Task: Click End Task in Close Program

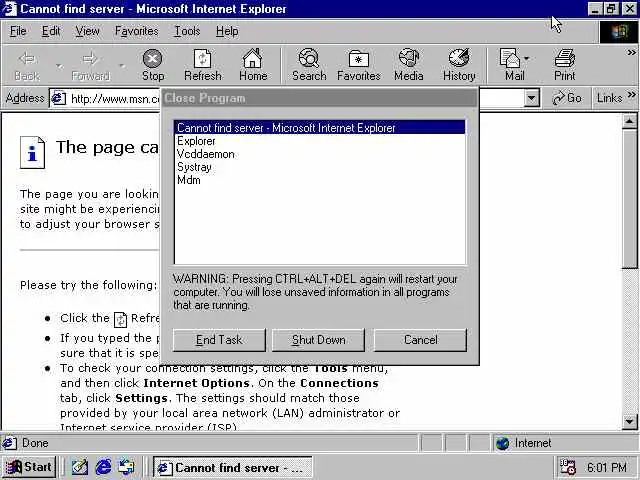Action: (x=219, y=340)
